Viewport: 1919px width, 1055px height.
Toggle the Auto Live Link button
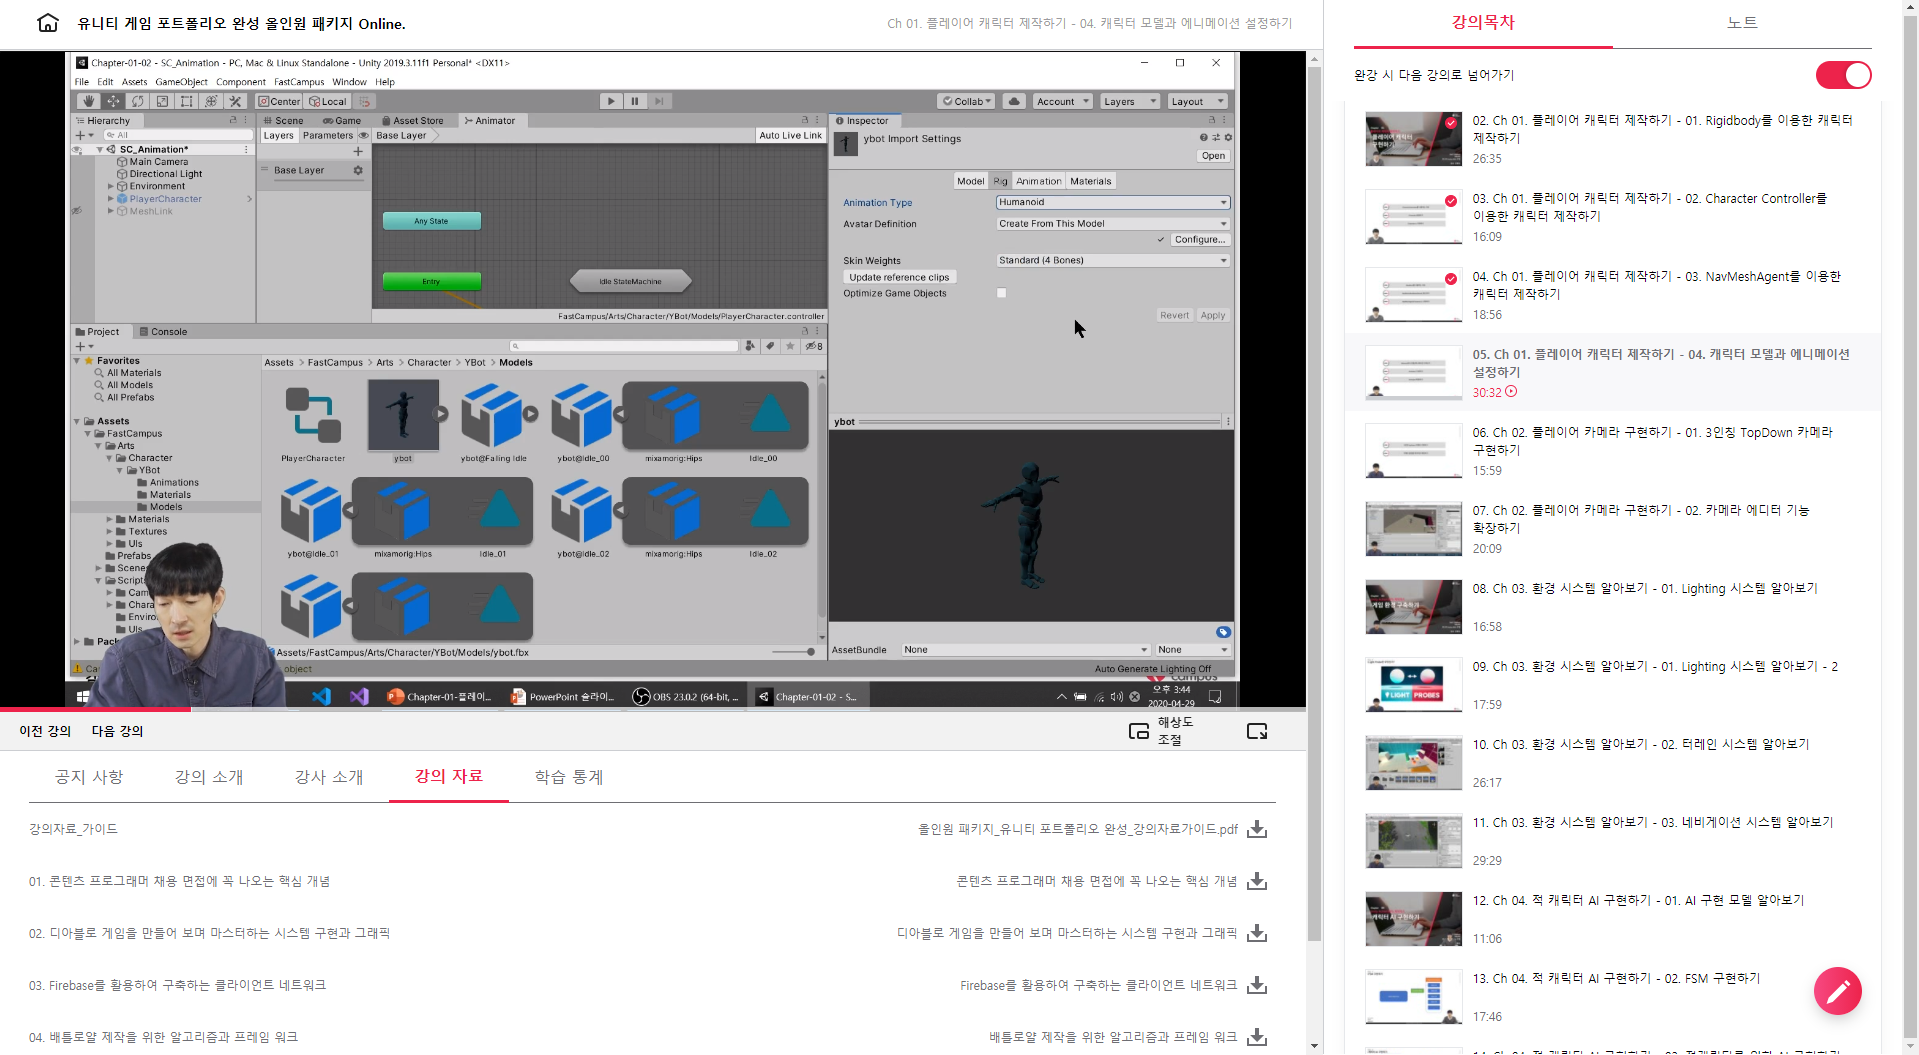[790, 135]
